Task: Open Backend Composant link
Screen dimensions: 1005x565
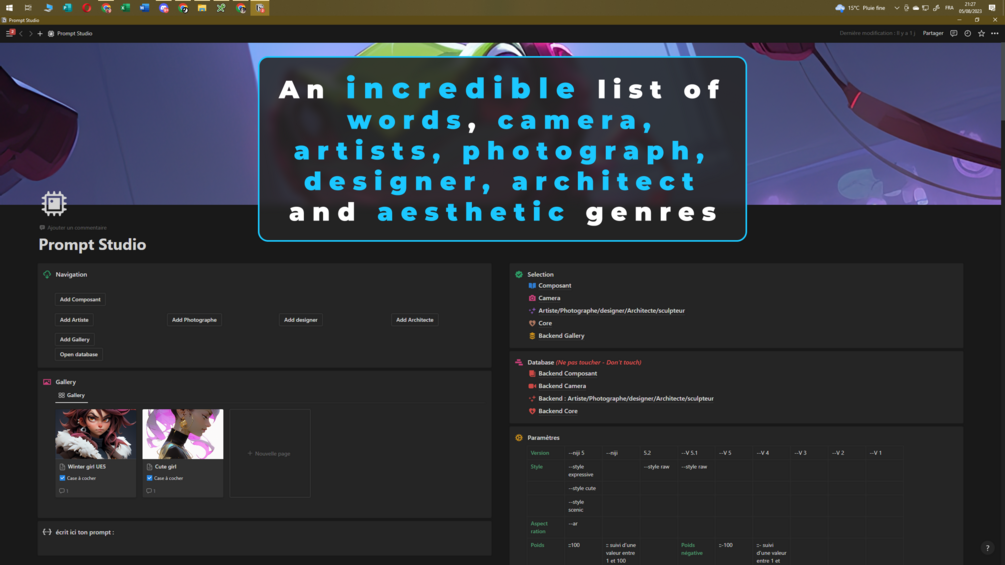Action: (567, 373)
